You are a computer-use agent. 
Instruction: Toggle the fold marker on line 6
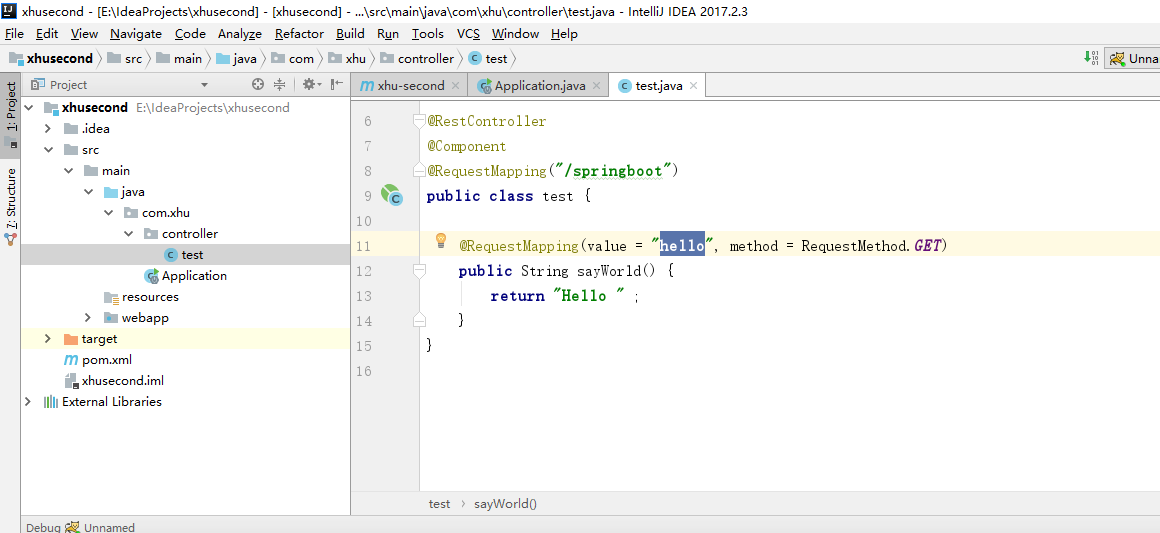419,121
